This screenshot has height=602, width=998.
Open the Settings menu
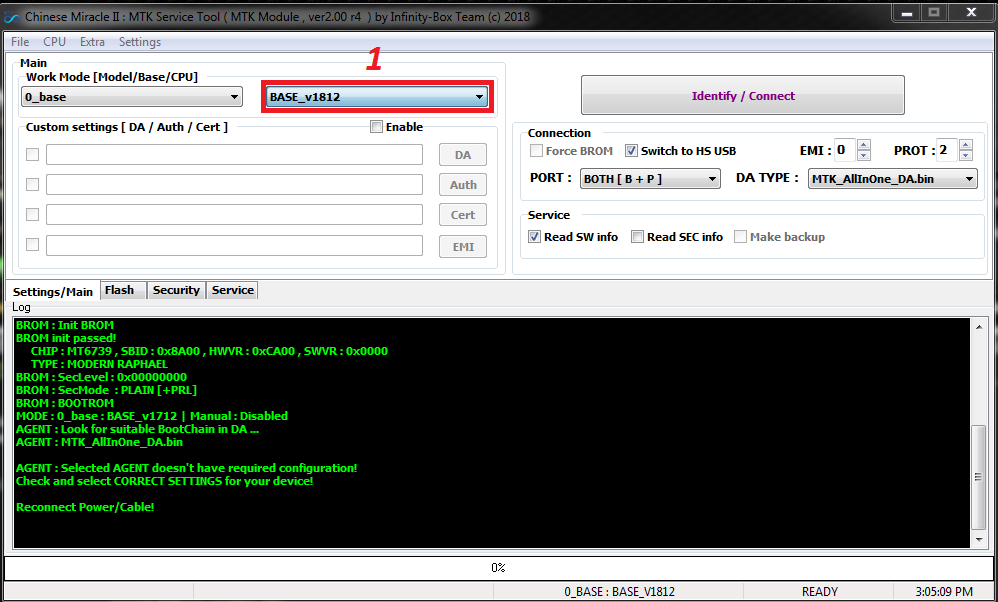click(x=139, y=42)
